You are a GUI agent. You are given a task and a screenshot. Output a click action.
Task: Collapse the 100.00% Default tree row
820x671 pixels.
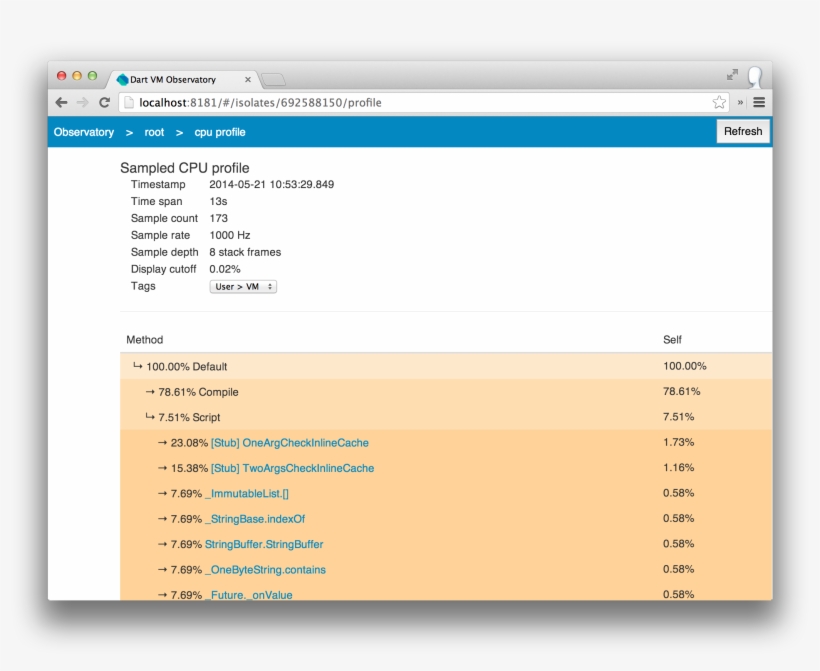tap(138, 366)
